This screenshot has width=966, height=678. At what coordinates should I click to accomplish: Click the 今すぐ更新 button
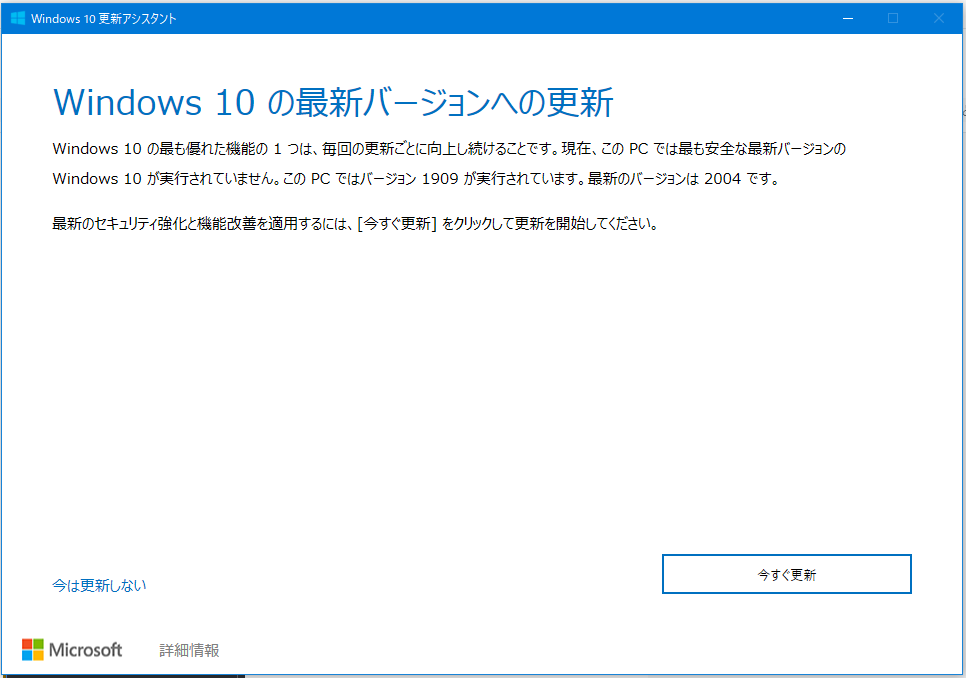click(786, 574)
